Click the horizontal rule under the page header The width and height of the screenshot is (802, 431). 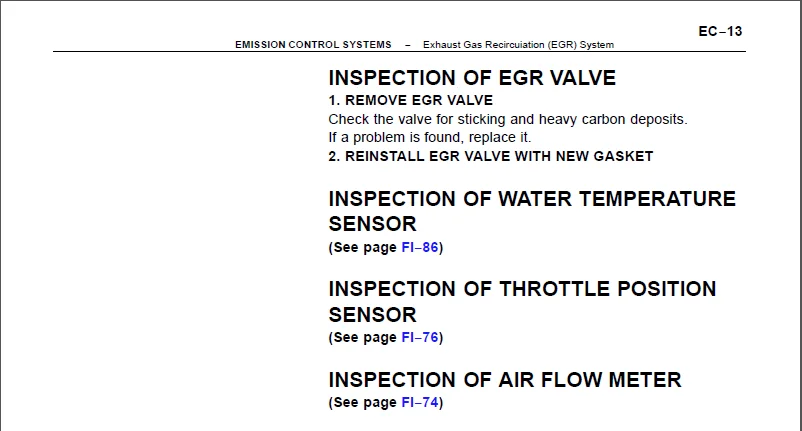pyautogui.click(x=400, y=52)
